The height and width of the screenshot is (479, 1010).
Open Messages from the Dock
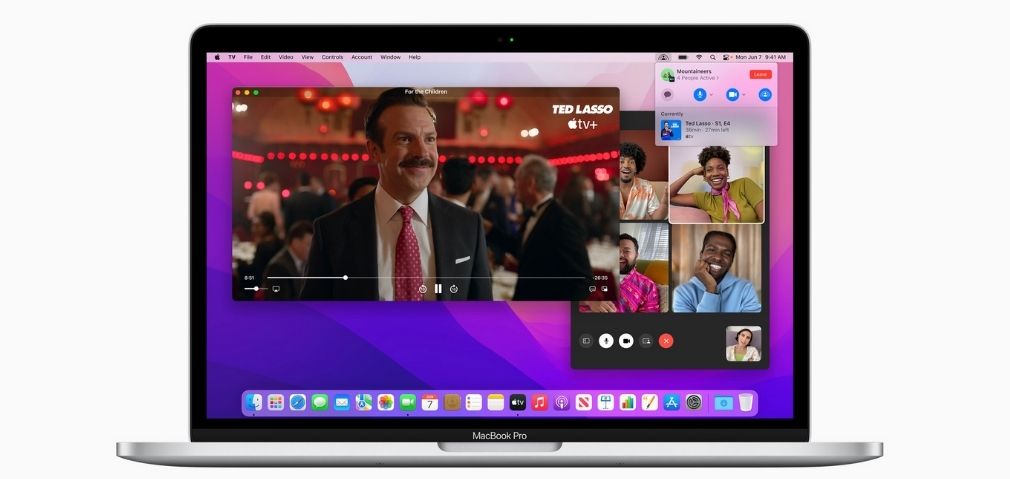point(319,403)
